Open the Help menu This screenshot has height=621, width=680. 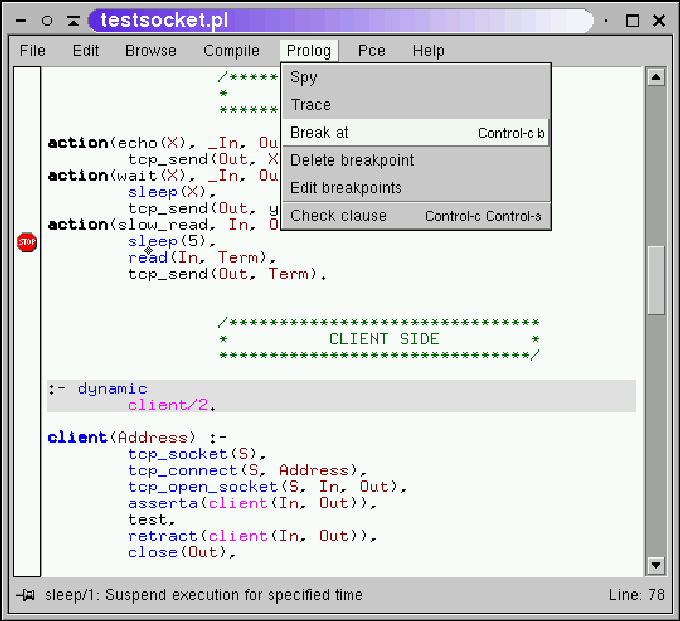tap(428, 51)
